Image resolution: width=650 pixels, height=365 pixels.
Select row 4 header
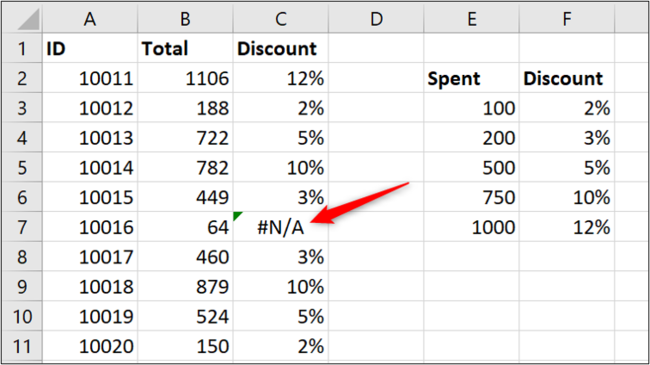coord(22,138)
